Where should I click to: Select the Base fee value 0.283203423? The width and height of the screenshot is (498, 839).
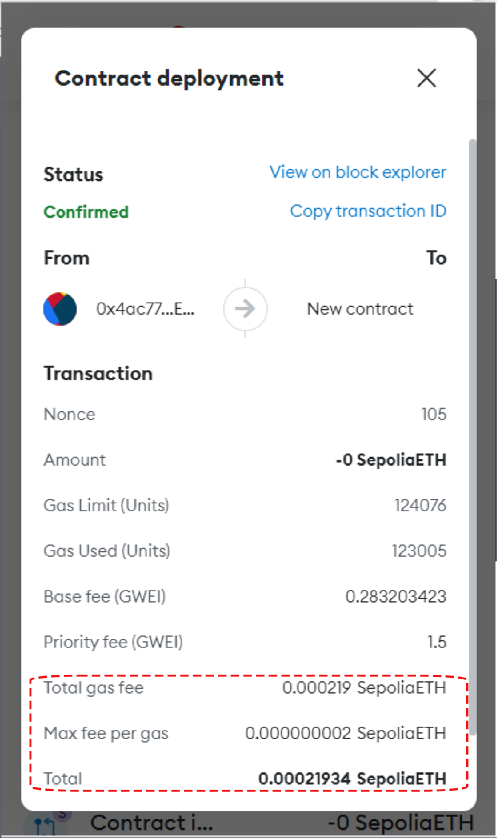pos(396,596)
